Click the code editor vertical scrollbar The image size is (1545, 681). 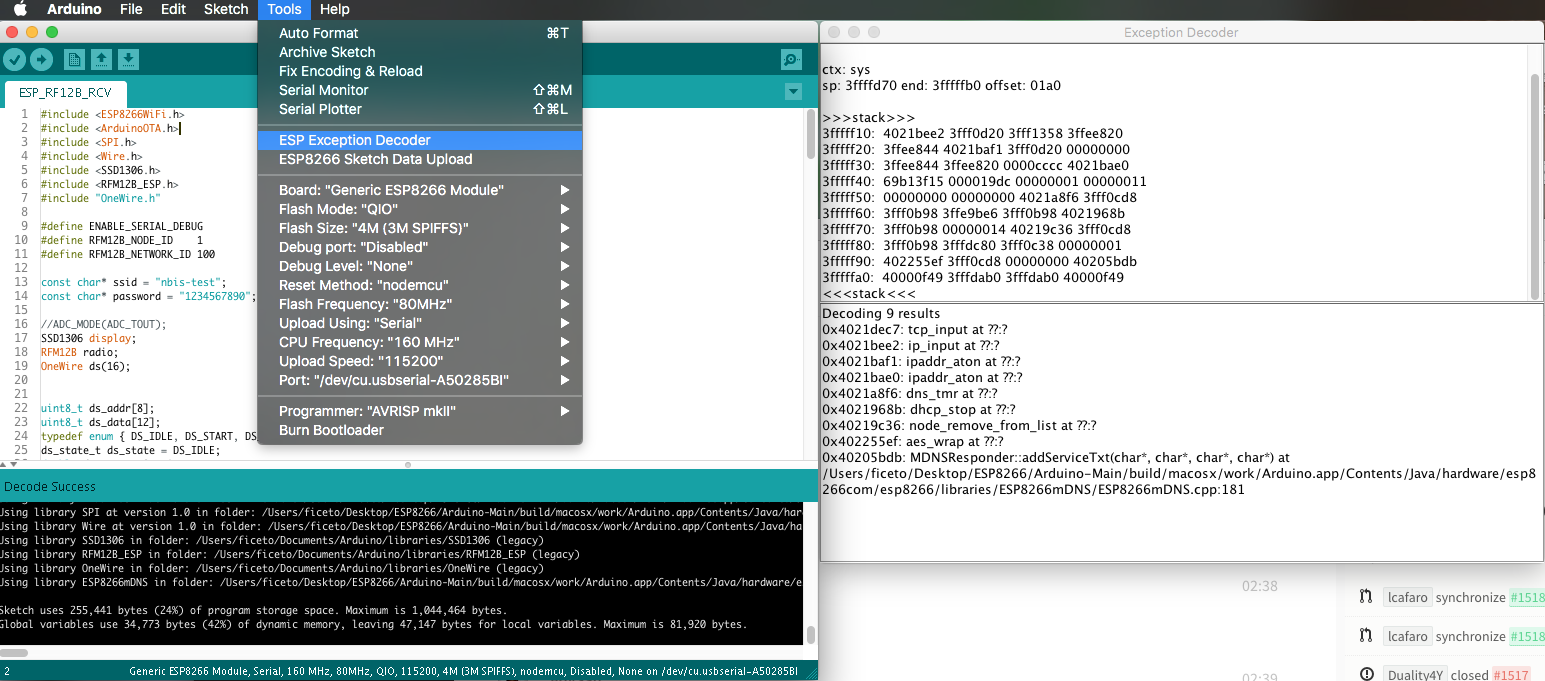[811, 134]
